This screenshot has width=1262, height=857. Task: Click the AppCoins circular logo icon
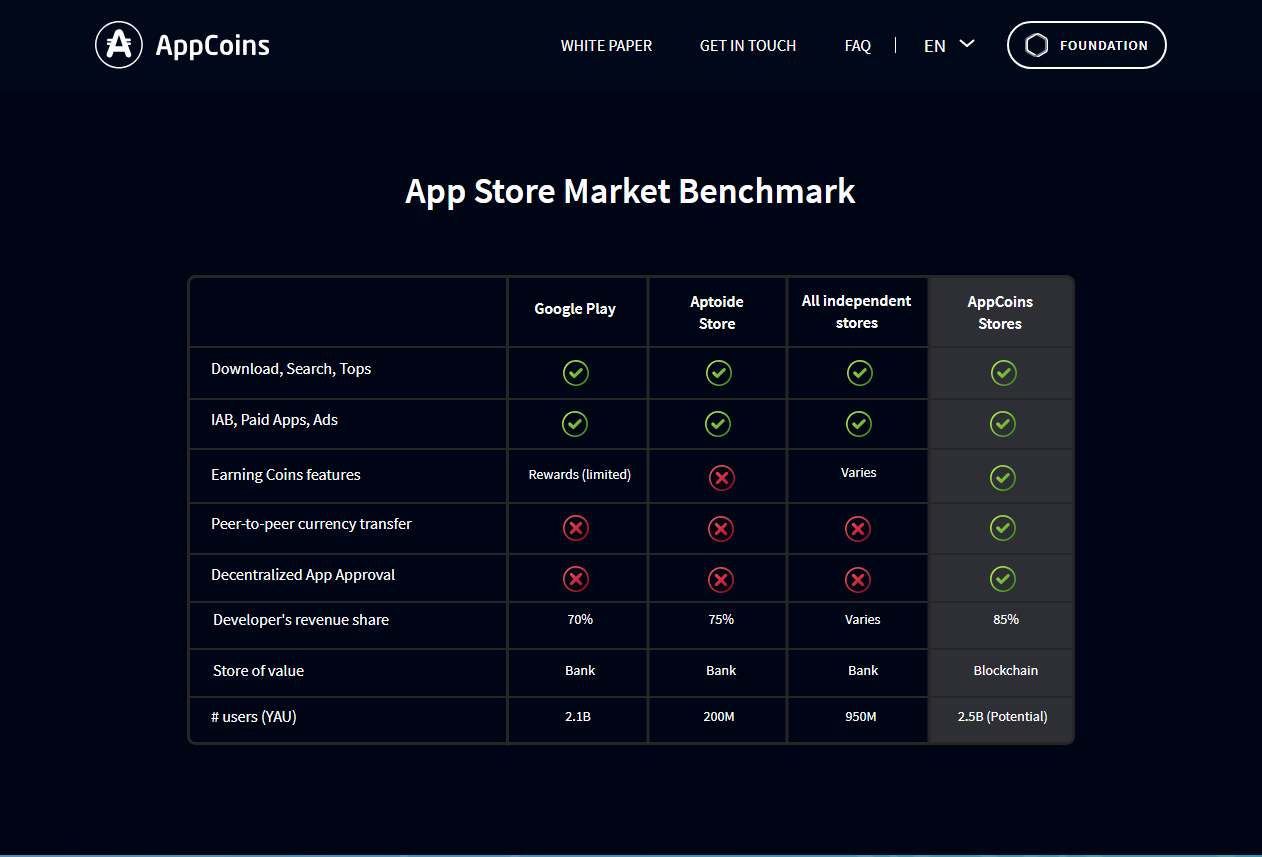click(119, 44)
